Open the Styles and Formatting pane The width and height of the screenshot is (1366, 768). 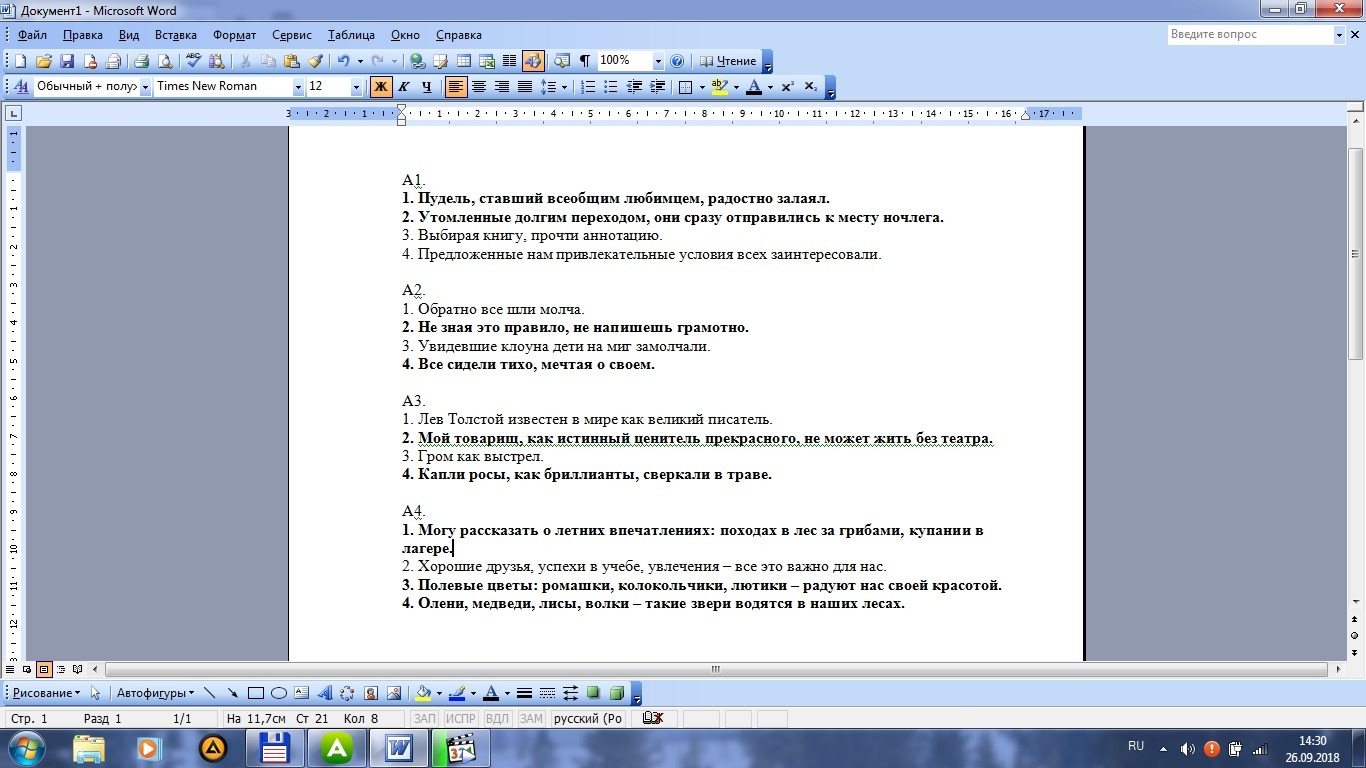[21, 87]
